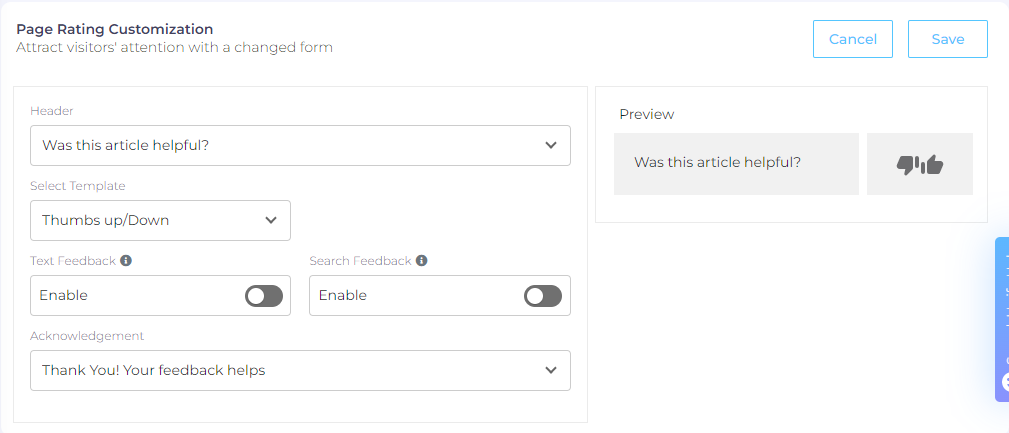This screenshot has width=1009, height=433.
Task: Click the chevron arrow in the Header field
Action: (x=551, y=145)
